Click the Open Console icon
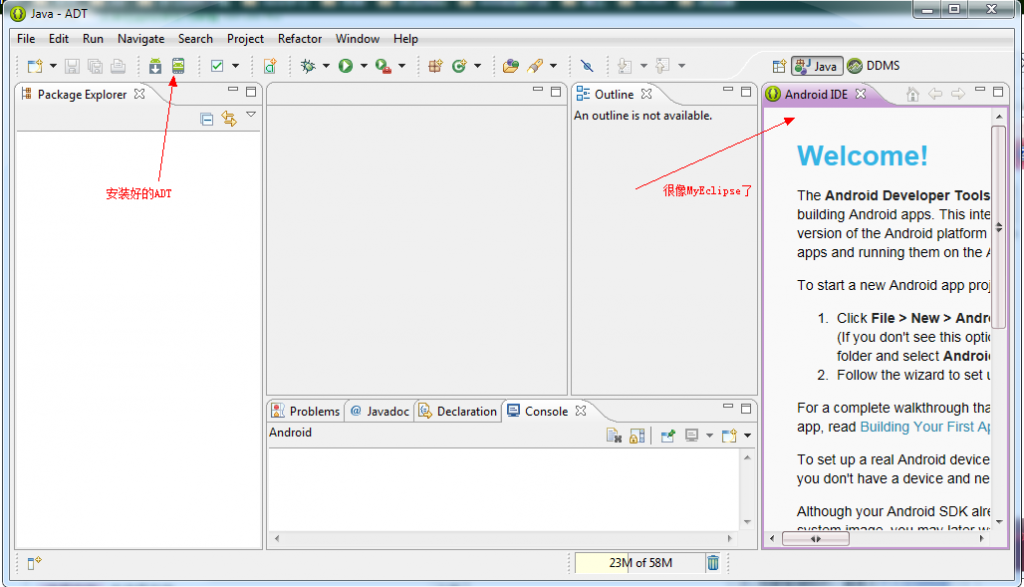Screen dimensions: 1024x587 [x=729, y=436]
